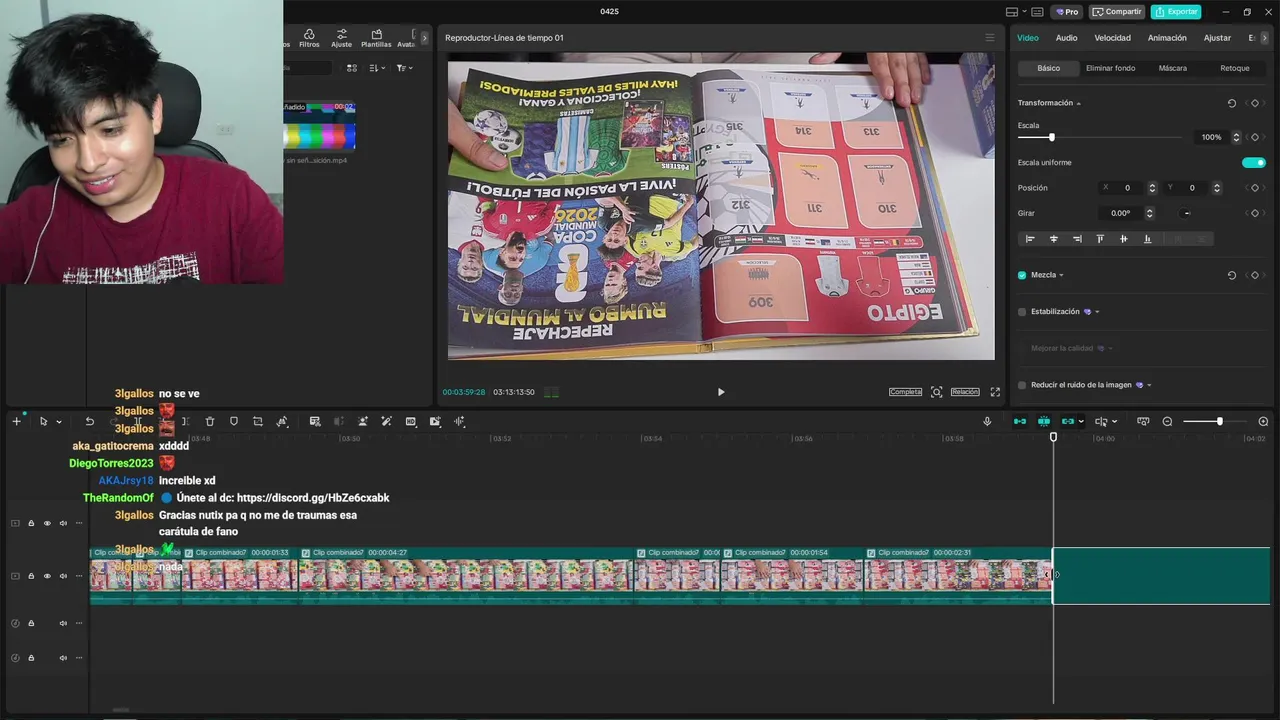Add keyframe for Girar
1280x720 pixels.
(1254, 213)
